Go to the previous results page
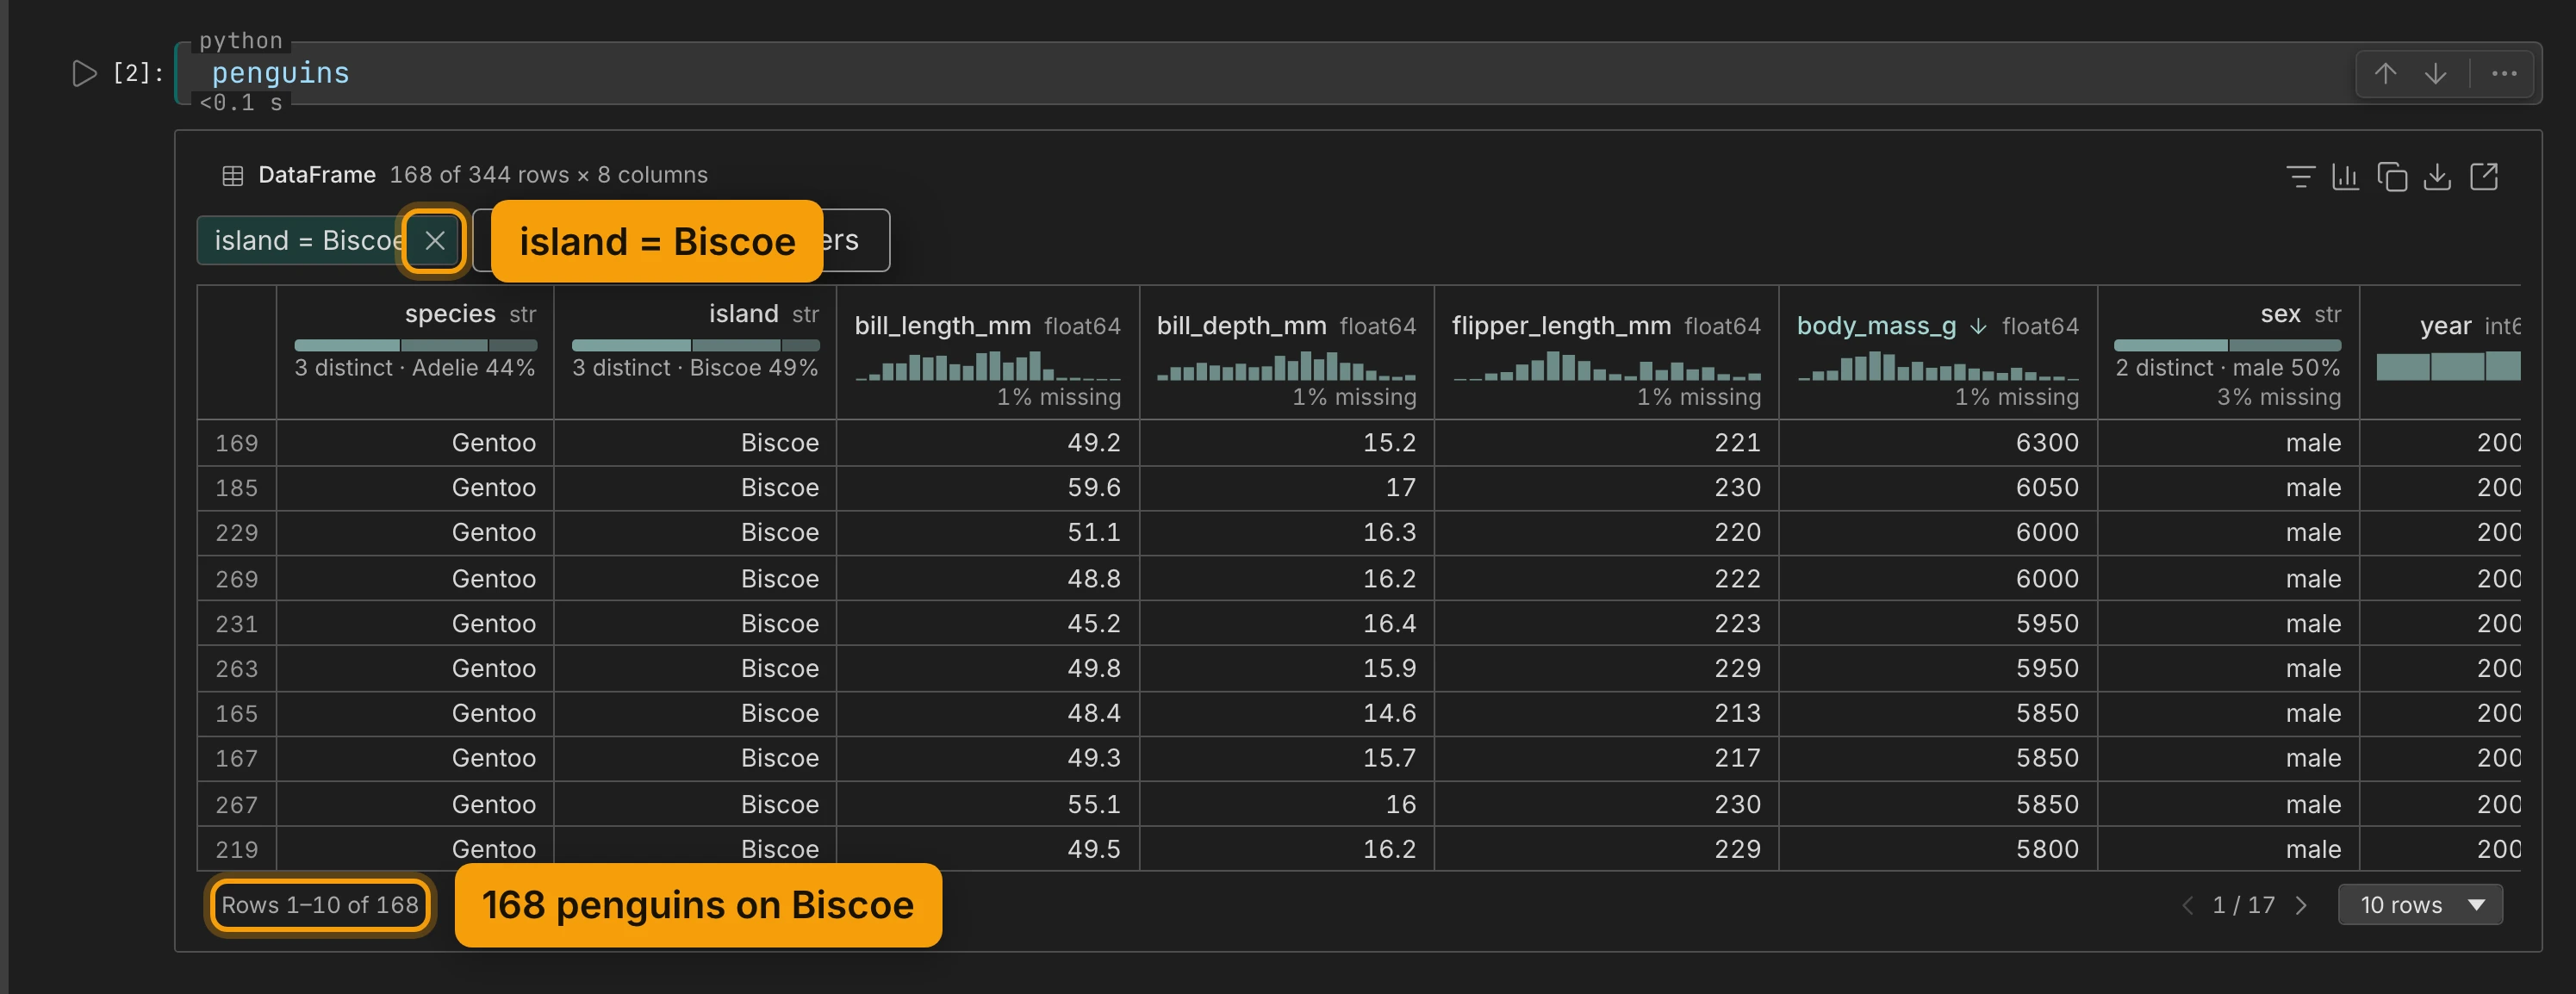Screen dimensions: 2576x994 click(x=2187, y=905)
